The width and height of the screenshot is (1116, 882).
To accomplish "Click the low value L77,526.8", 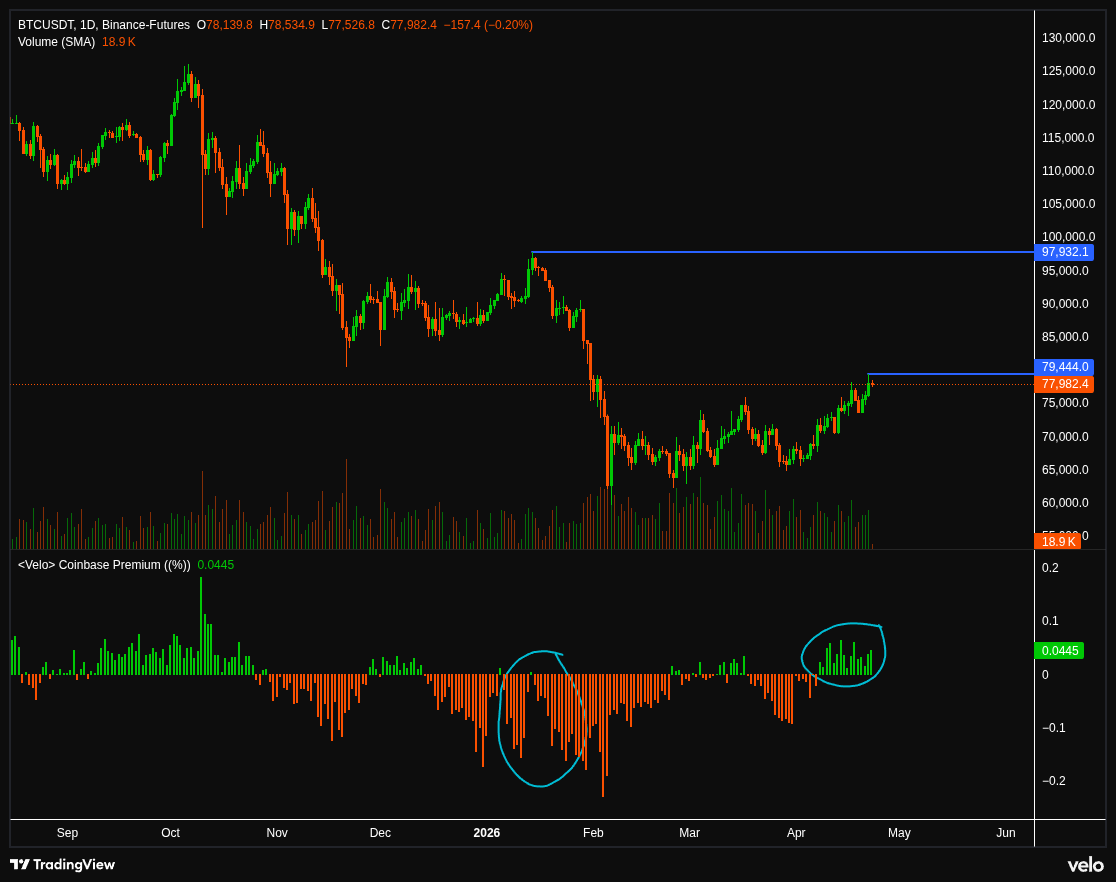I will click(348, 25).
